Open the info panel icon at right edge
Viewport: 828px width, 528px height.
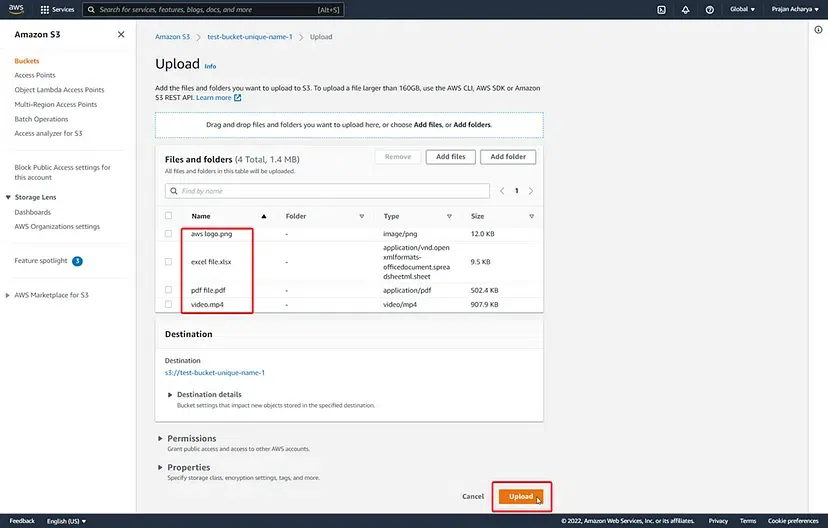818,30
